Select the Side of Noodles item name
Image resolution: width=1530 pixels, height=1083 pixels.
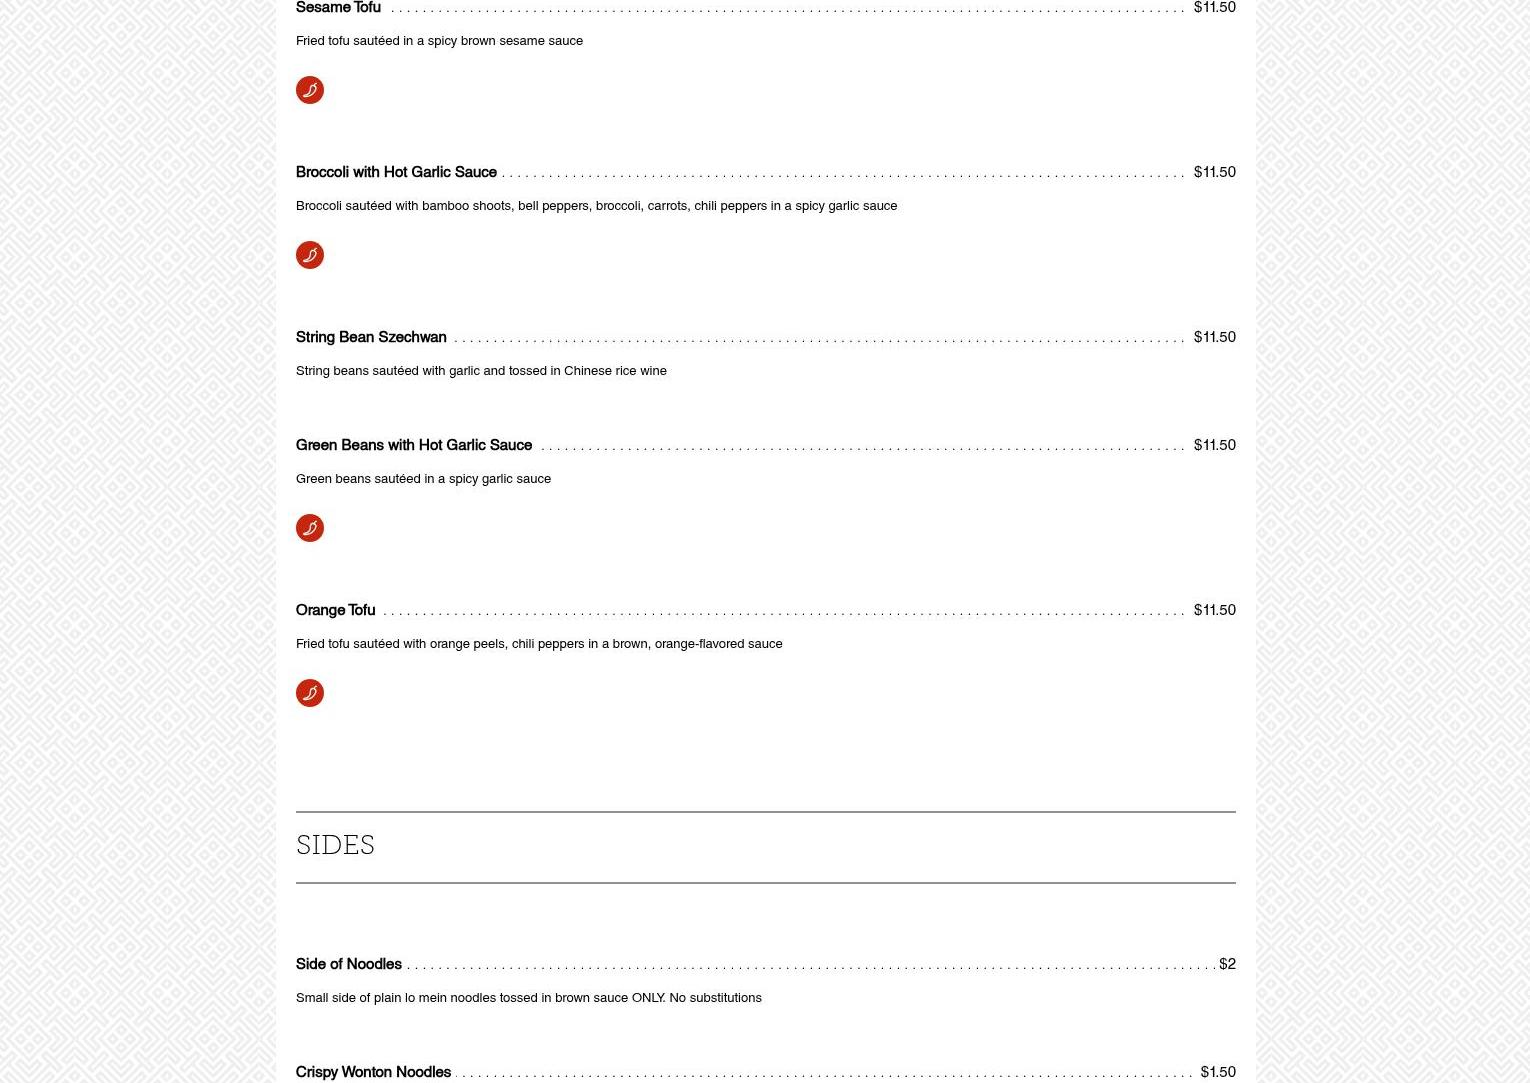click(x=349, y=964)
